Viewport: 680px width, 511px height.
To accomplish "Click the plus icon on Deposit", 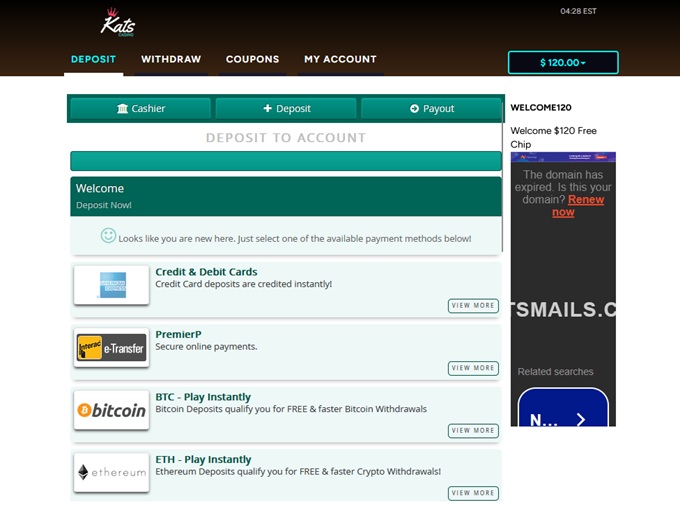I will (268, 108).
